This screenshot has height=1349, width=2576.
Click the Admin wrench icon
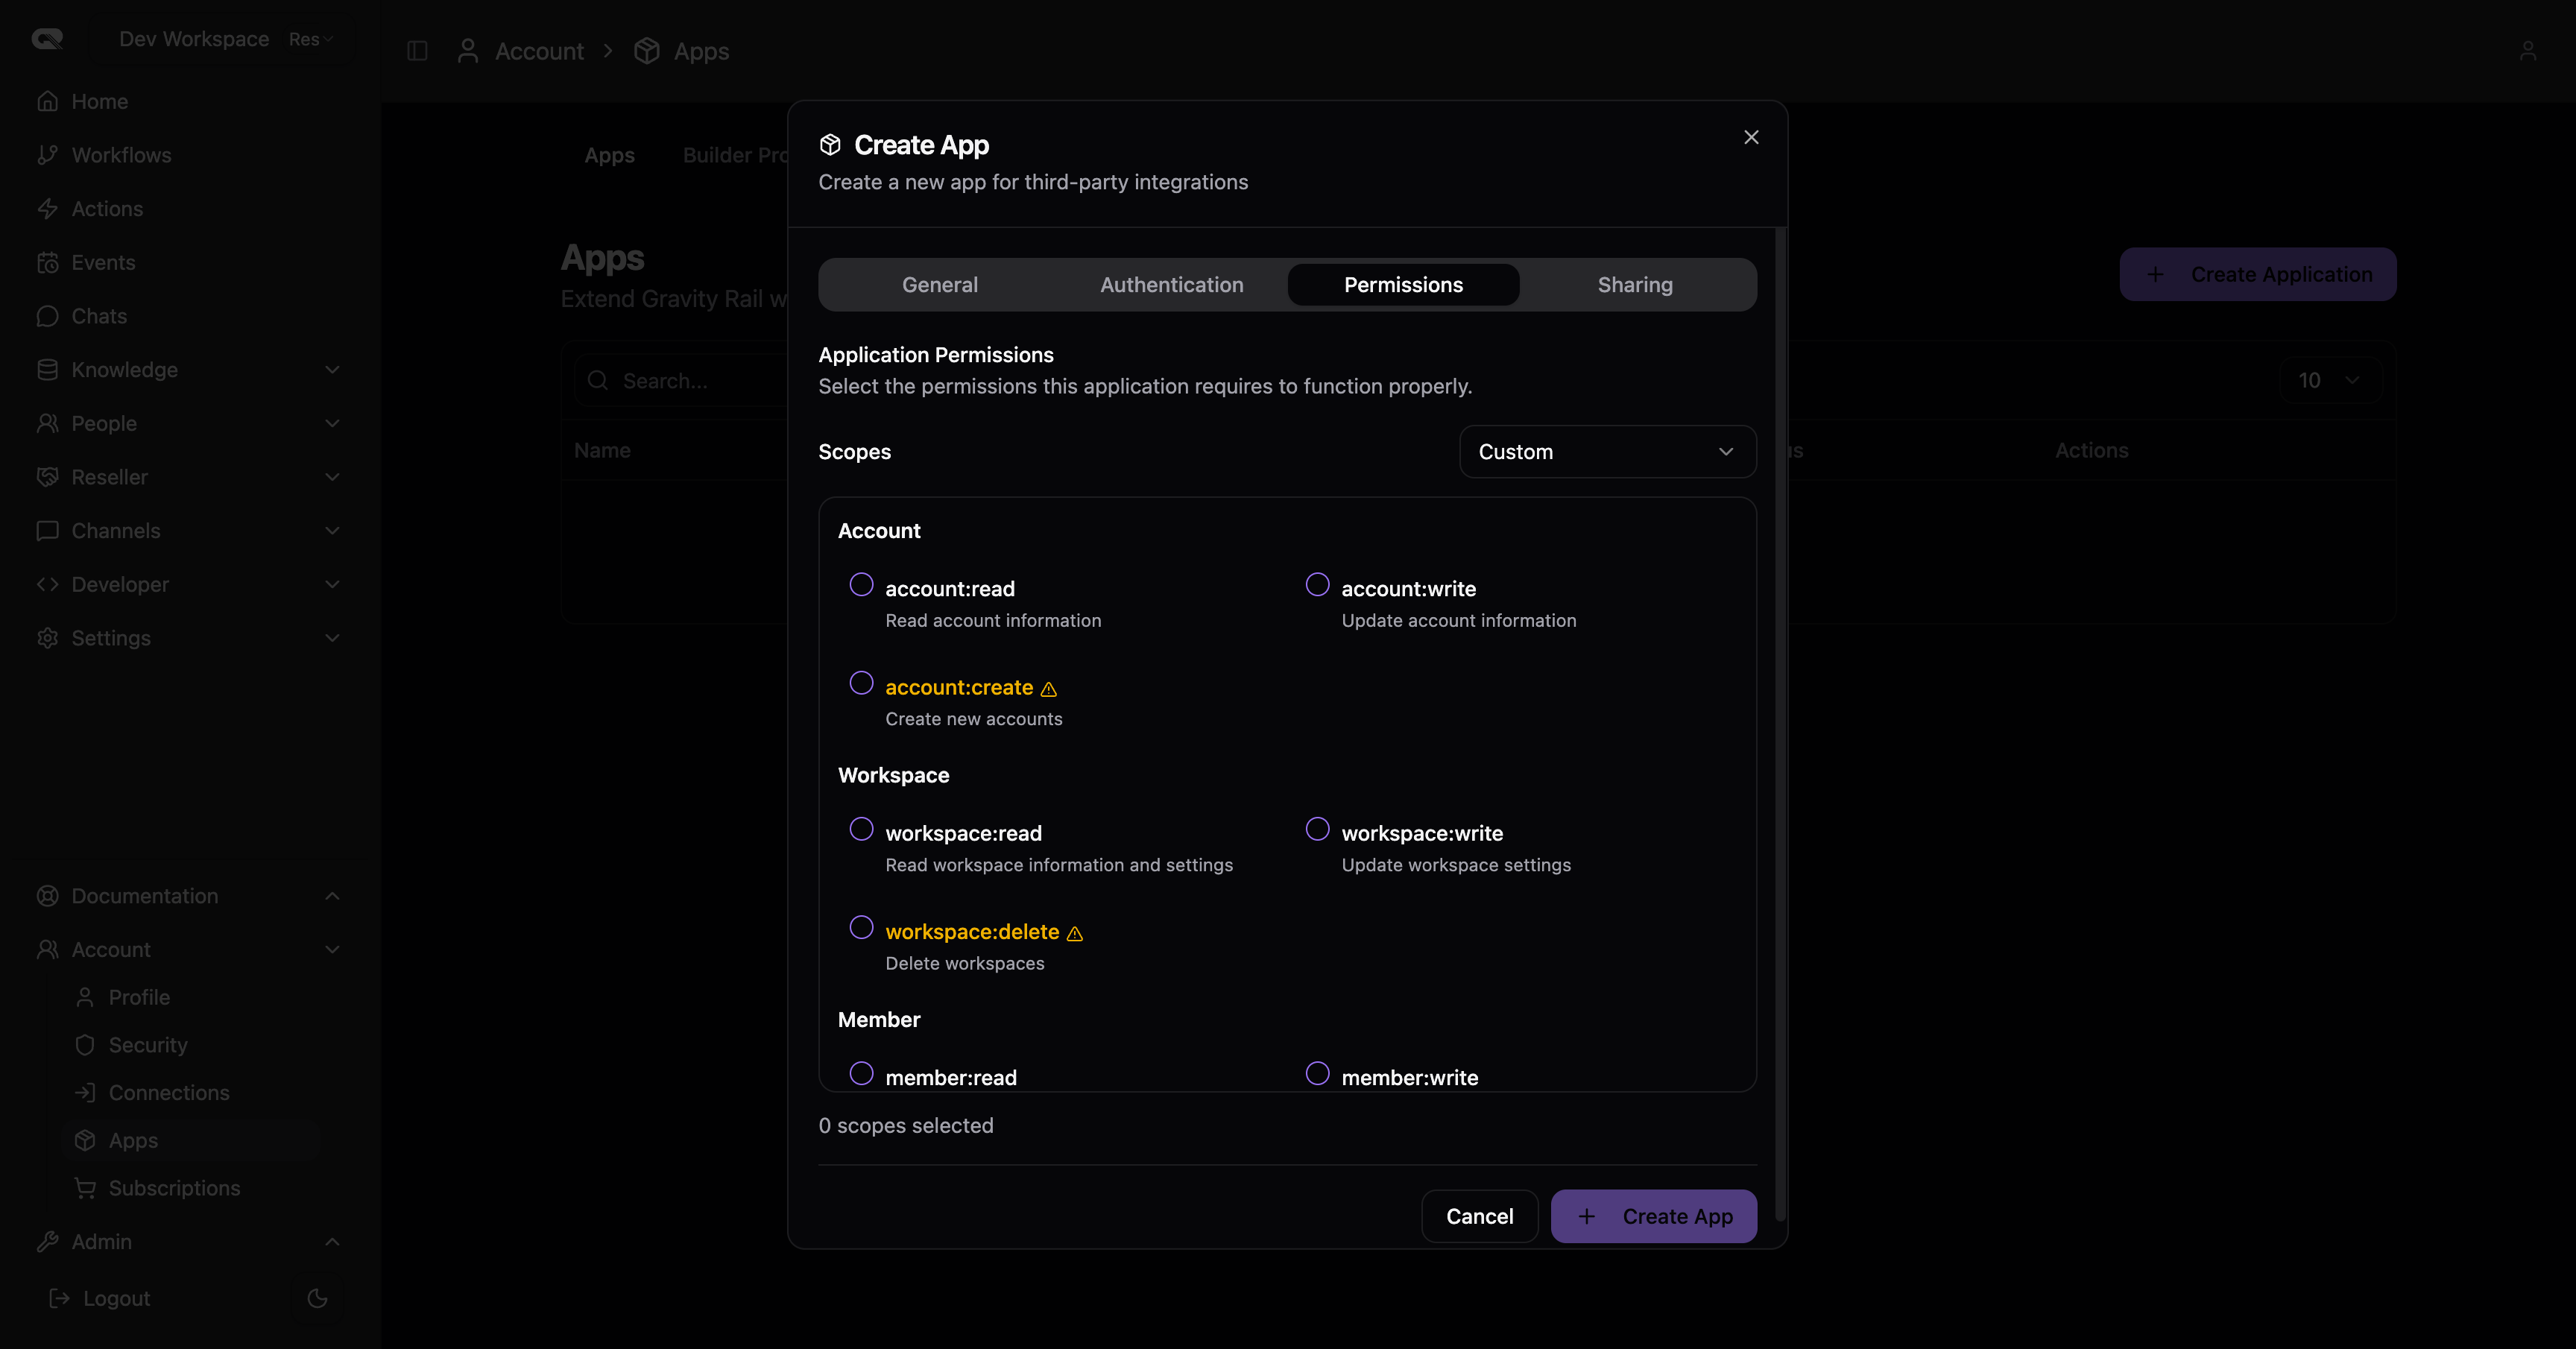47,1242
